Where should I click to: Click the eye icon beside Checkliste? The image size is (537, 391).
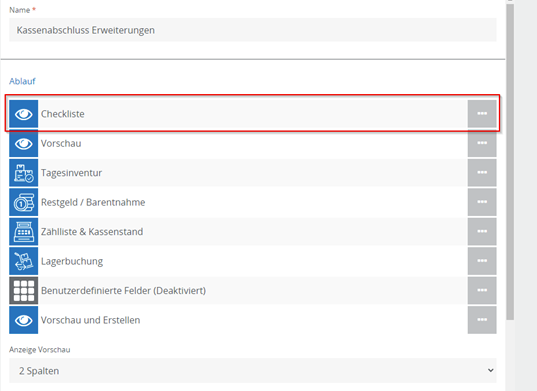[x=24, y=114]
